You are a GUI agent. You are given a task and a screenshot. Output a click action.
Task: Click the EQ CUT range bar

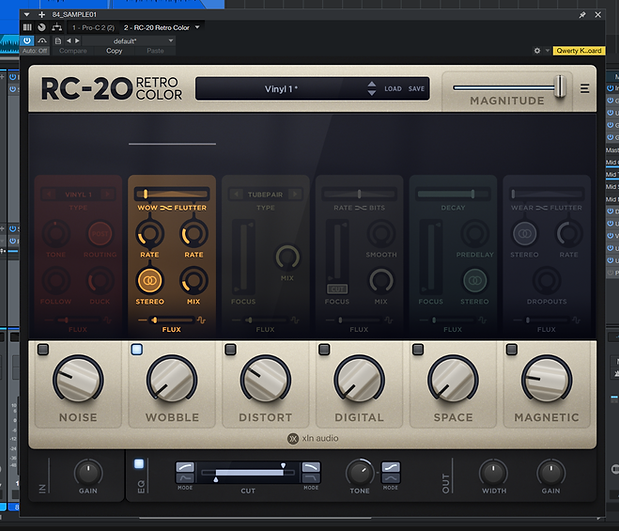pos(249,473)
